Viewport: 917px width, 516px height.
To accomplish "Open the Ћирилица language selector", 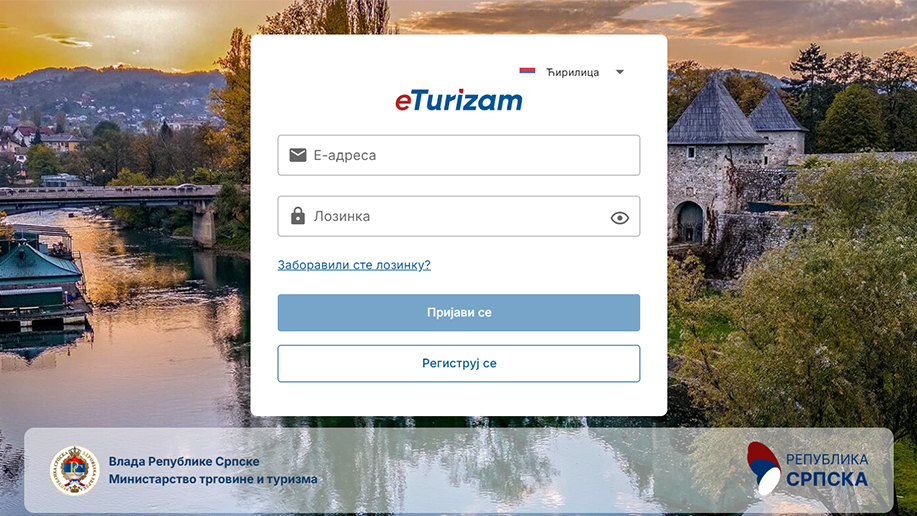I will (572, 72).
